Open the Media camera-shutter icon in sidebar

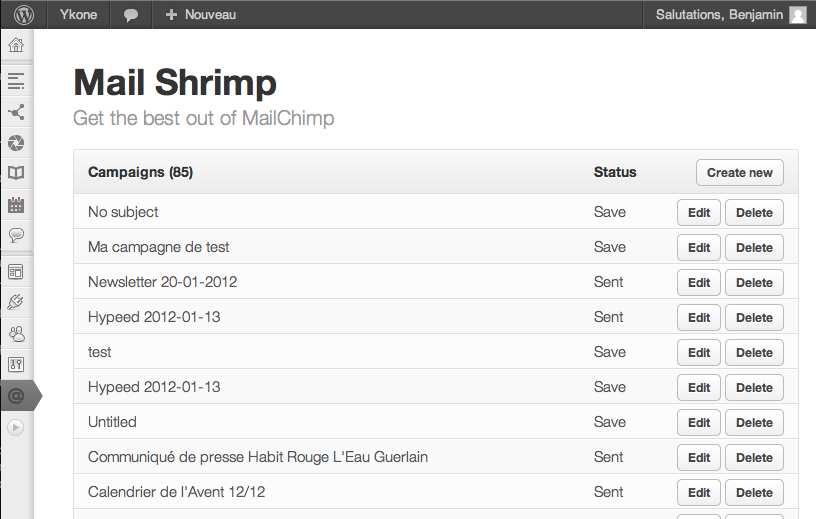(x=16, y=143)
